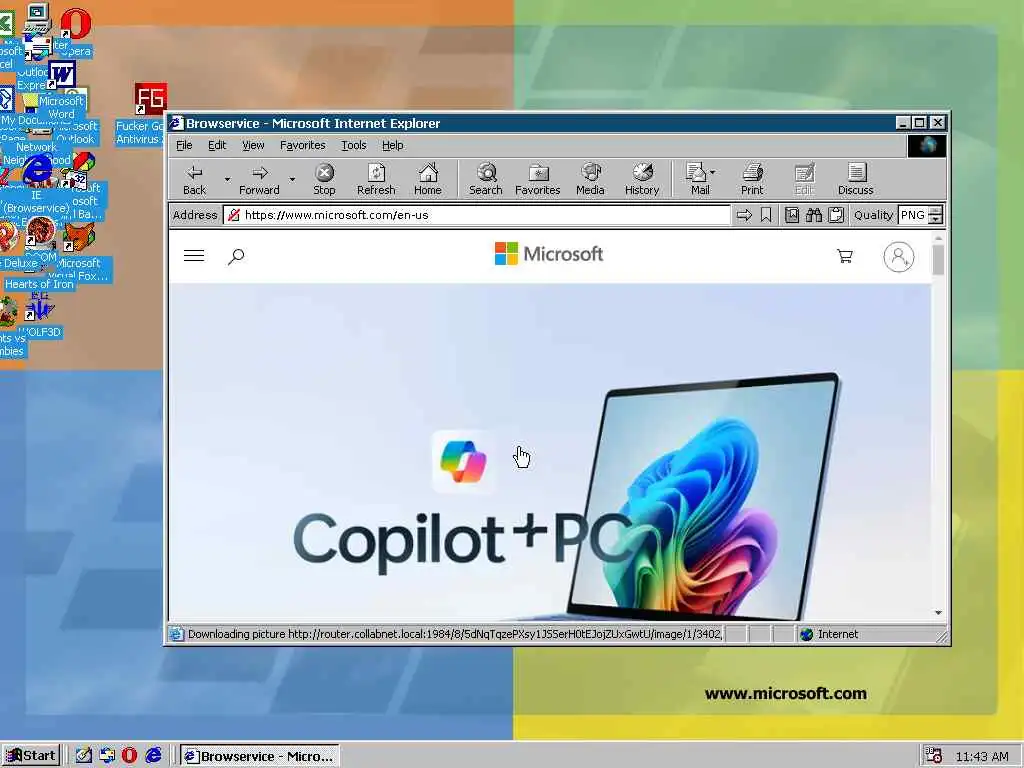
Task: Launch Internet Explorer from quick launch
Action: 153,756
